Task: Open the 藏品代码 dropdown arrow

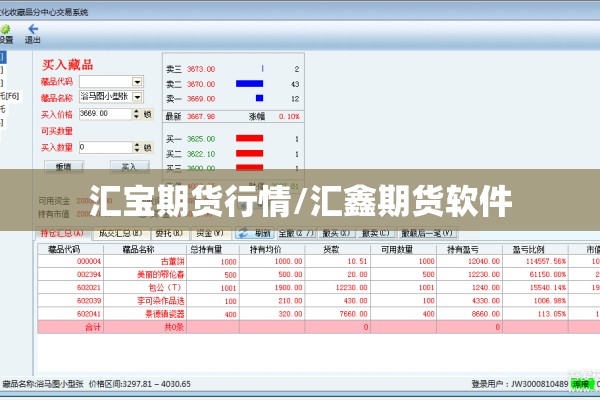Action: pyautogui.click(x=137, y=82)
